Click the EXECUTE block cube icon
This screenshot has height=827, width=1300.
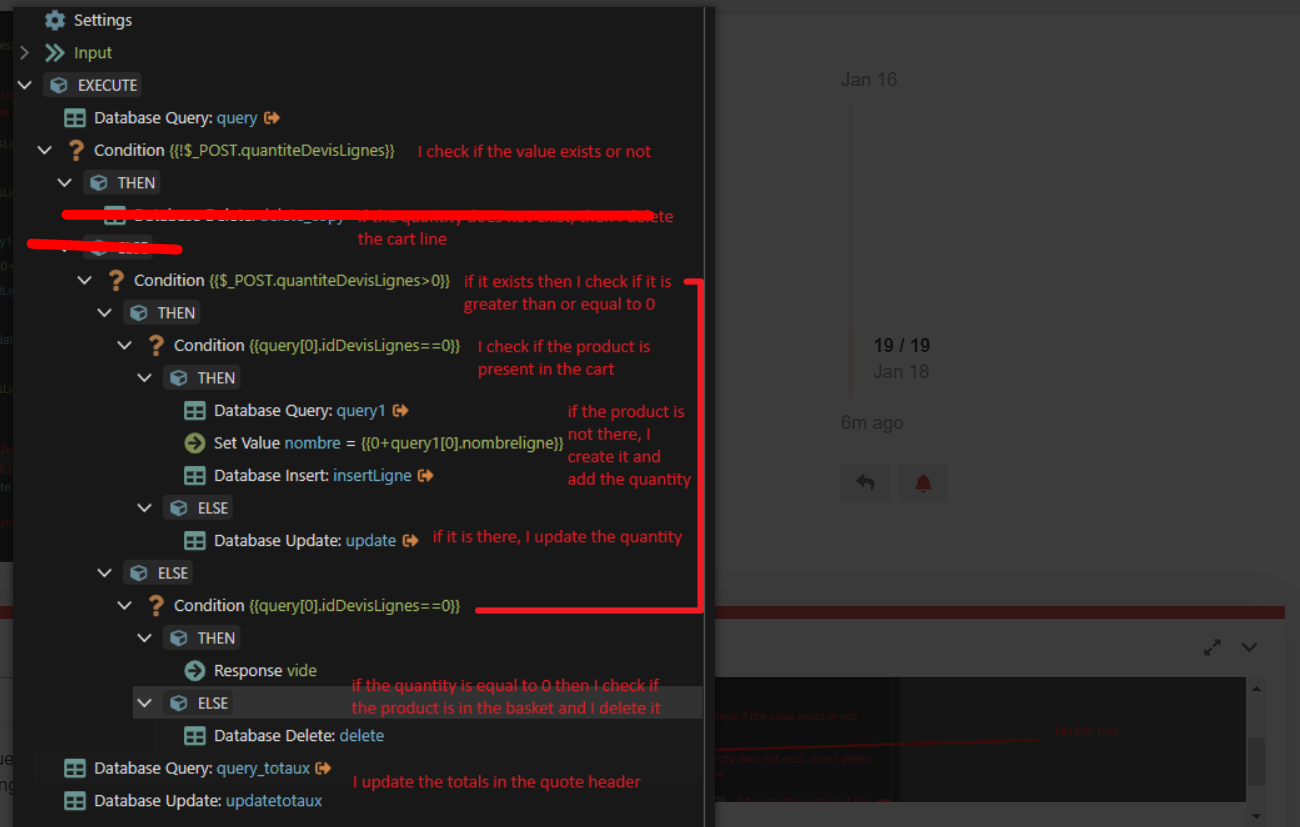(57, 85)
